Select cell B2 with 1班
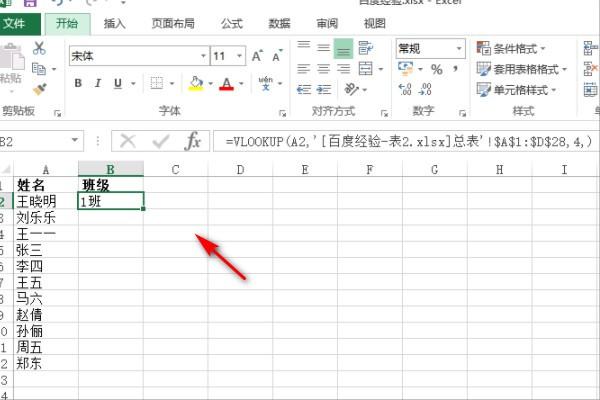The height and width of the screenshot is (400, 600). 111,201
